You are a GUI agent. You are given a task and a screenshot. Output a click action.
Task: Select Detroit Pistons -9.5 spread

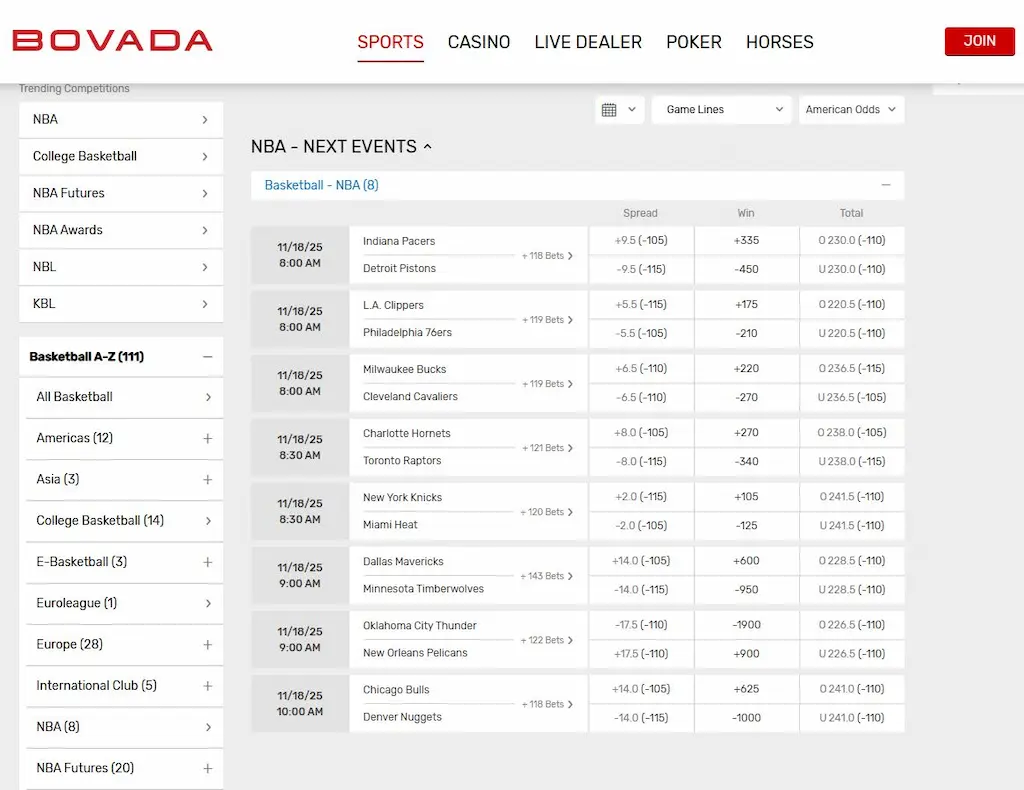640,269
